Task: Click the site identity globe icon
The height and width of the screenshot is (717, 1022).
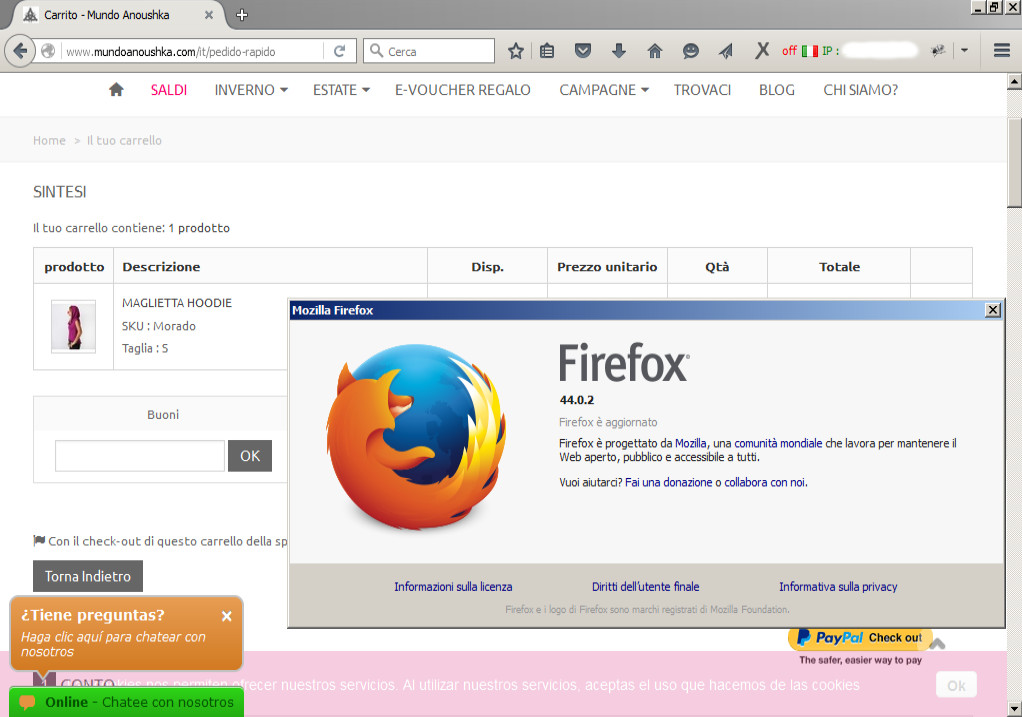Action: [48, 51]
